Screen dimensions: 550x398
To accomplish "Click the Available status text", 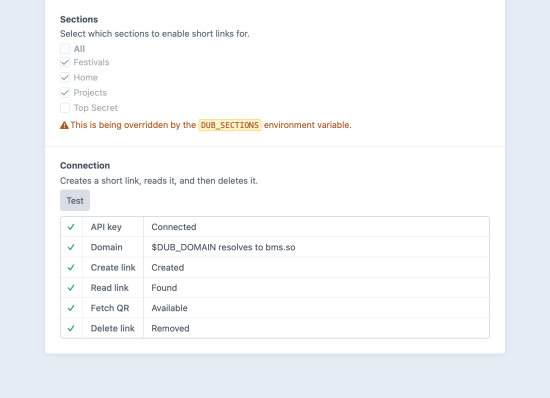I will pyautogui.click(x=169, y=308).
